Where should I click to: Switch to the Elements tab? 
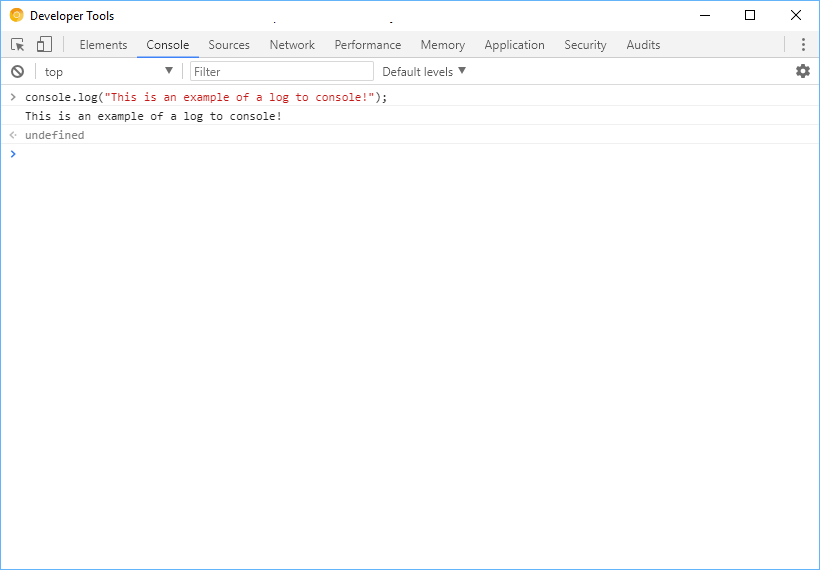(x=103, y=45)
